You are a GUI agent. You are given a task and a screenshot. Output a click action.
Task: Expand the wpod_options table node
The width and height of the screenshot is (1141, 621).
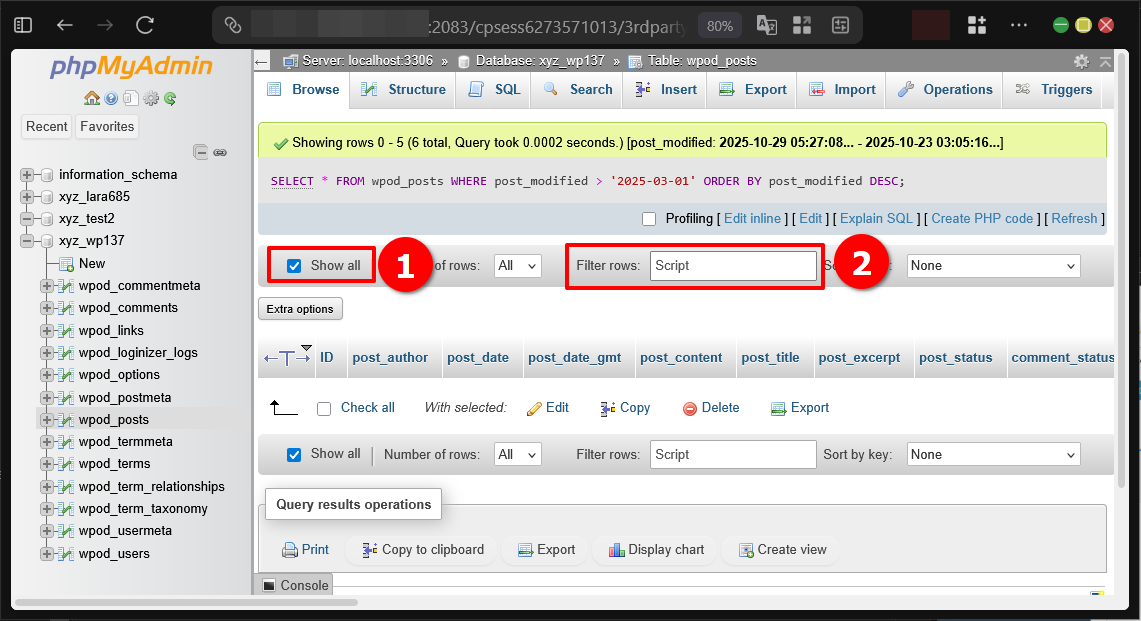pos(48,375)
